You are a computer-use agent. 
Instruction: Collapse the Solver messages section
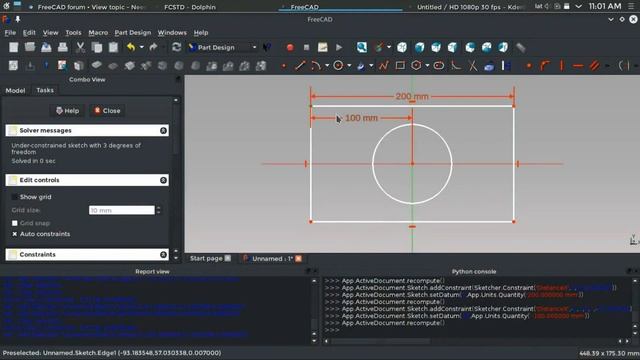(x=163, y=131)
